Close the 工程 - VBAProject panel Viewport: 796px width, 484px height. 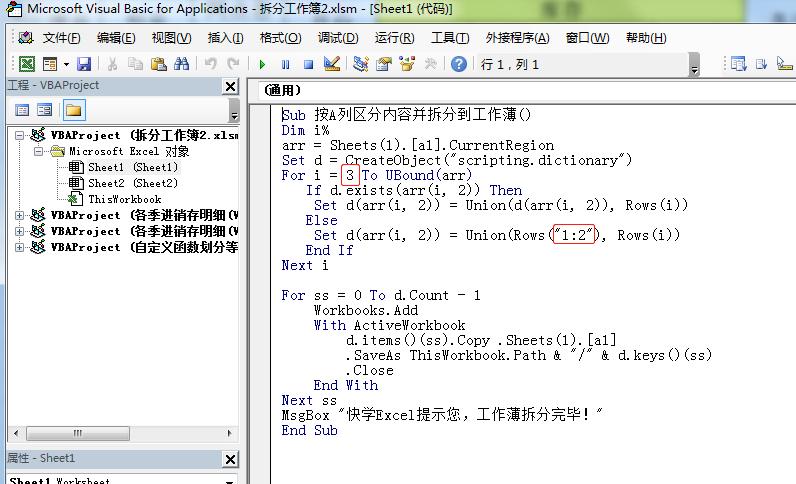pyautogui.click(x=231, y=86)
